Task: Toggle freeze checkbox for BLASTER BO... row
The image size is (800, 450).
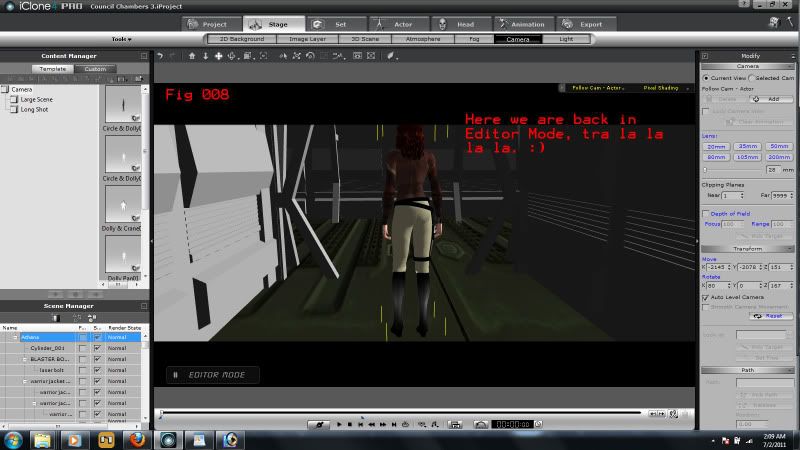Action: coord(83,359)
